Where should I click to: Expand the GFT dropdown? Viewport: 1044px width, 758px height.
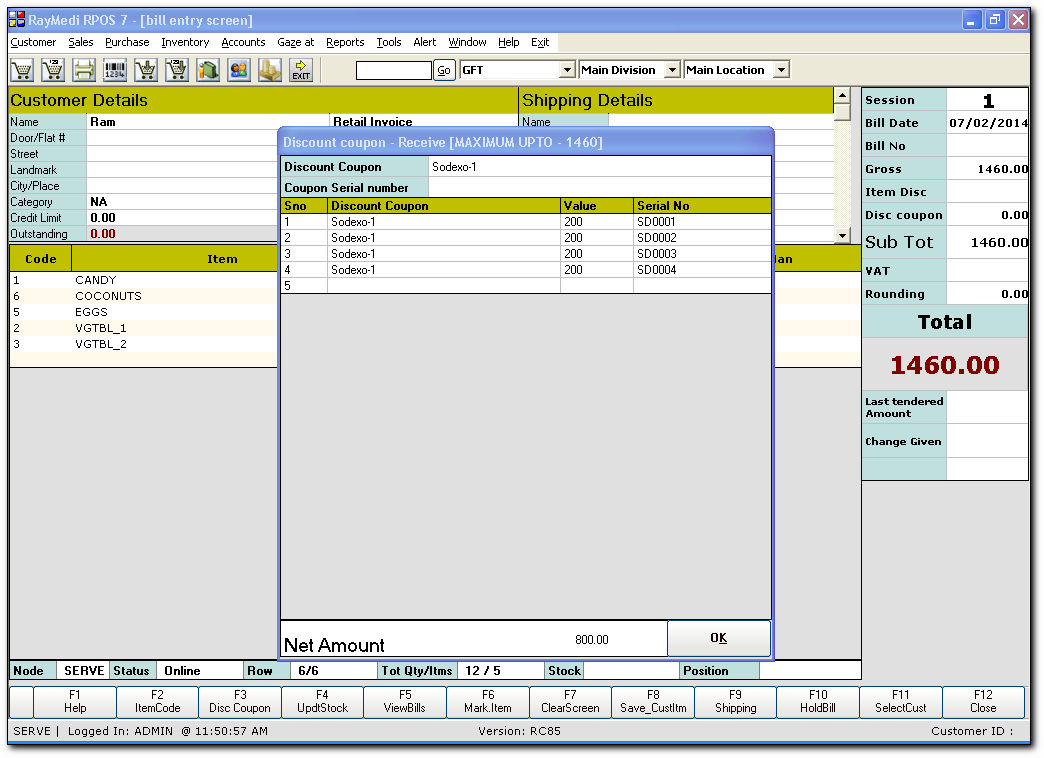(x=567, y=70)
